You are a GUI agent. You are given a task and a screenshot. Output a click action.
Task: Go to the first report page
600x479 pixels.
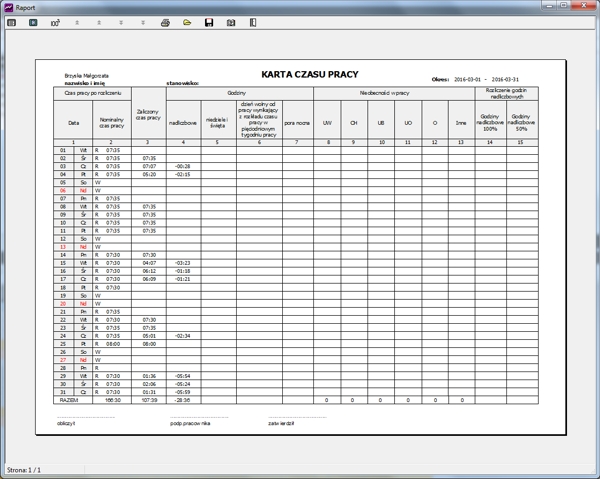[x=77, y=22]
